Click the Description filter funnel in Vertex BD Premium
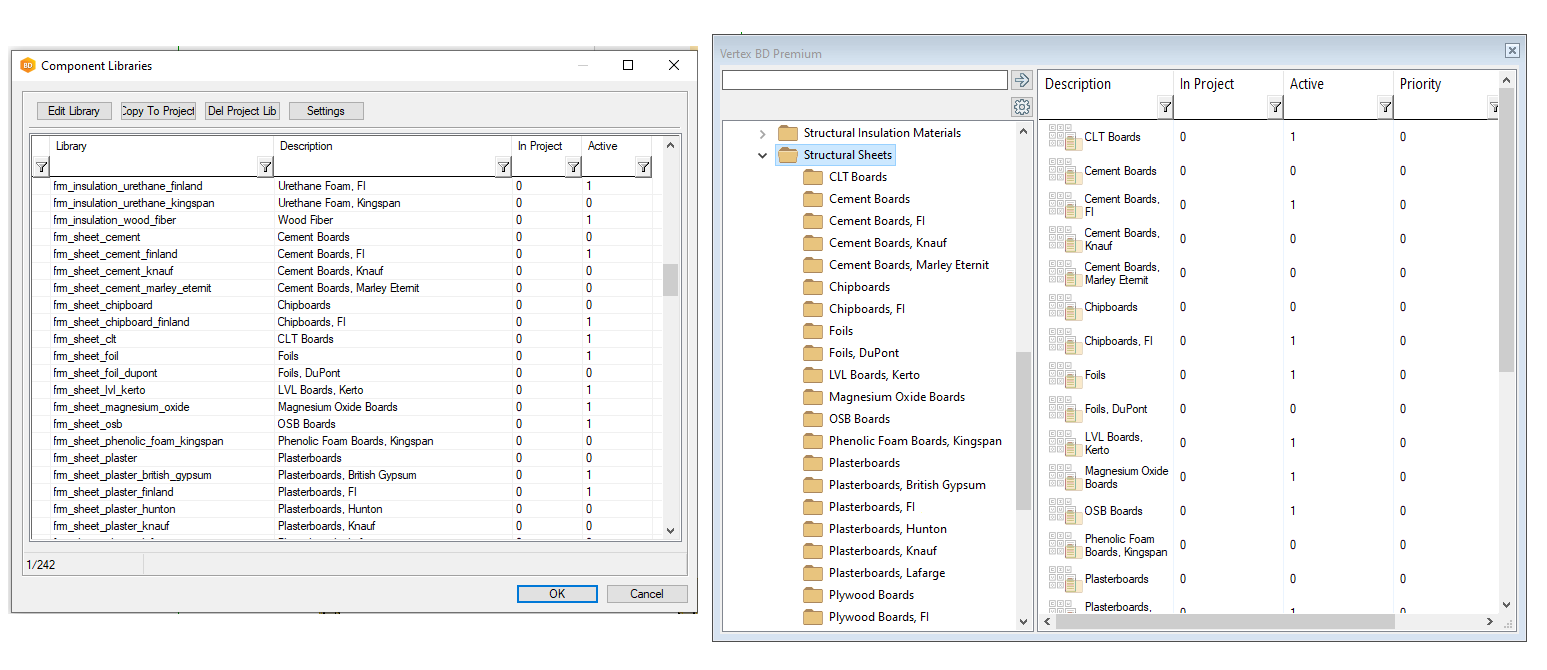The image size is (1547, 670). (1165, 107)
